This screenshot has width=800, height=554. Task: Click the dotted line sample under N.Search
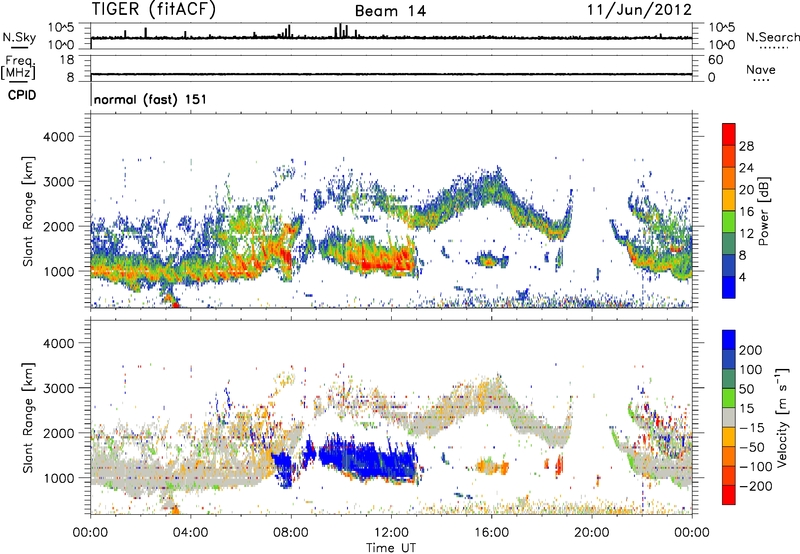(773, 47)
